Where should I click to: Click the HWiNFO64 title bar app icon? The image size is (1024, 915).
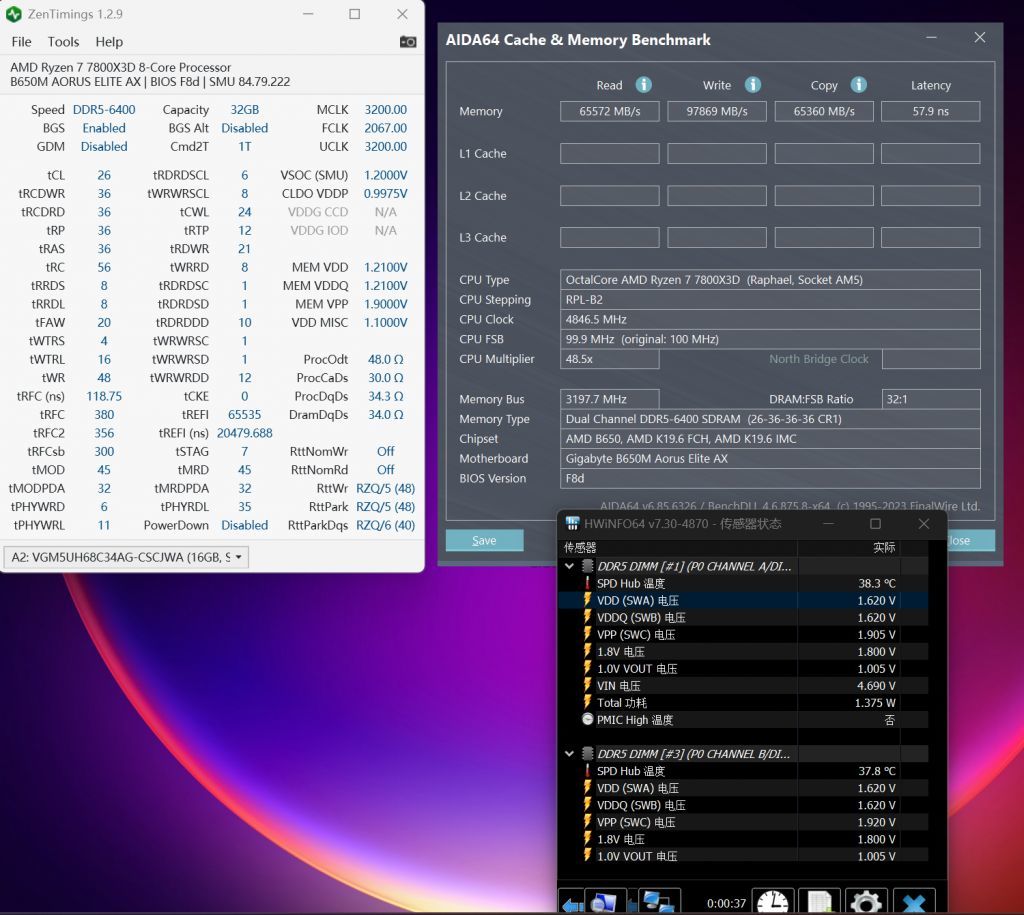(572, 523)
